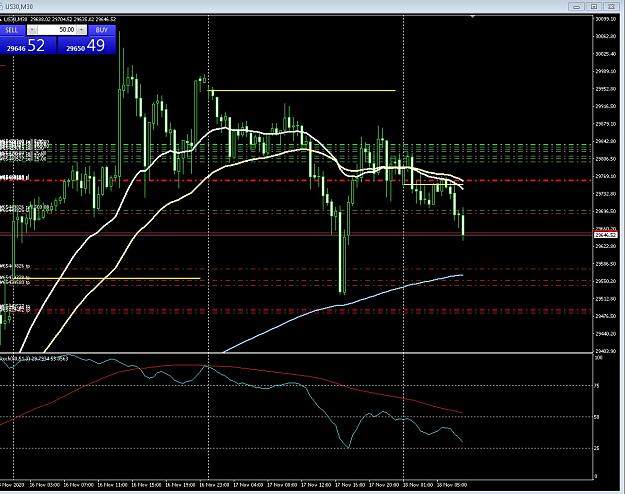Minimize the US30,M30 chart window
This screenshot has height=494, width=625.
click(576, 6)
